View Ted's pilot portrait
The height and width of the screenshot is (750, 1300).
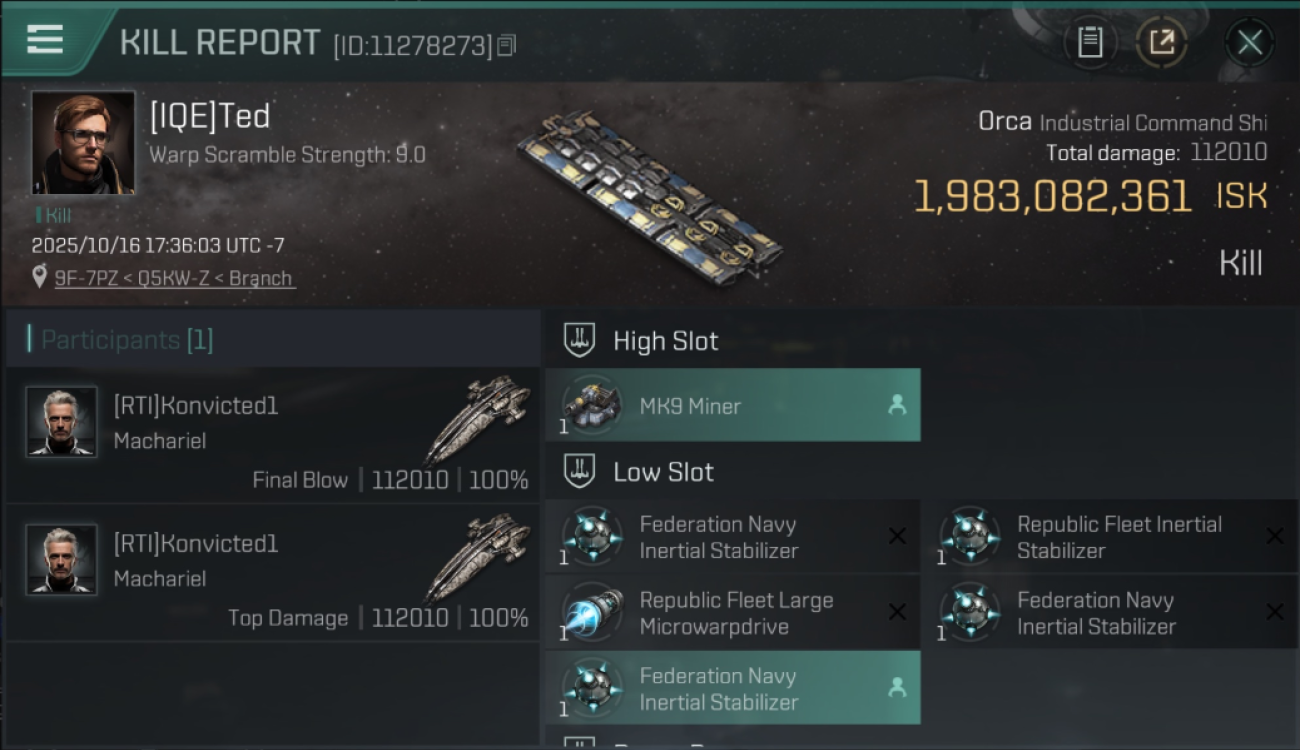83,142
